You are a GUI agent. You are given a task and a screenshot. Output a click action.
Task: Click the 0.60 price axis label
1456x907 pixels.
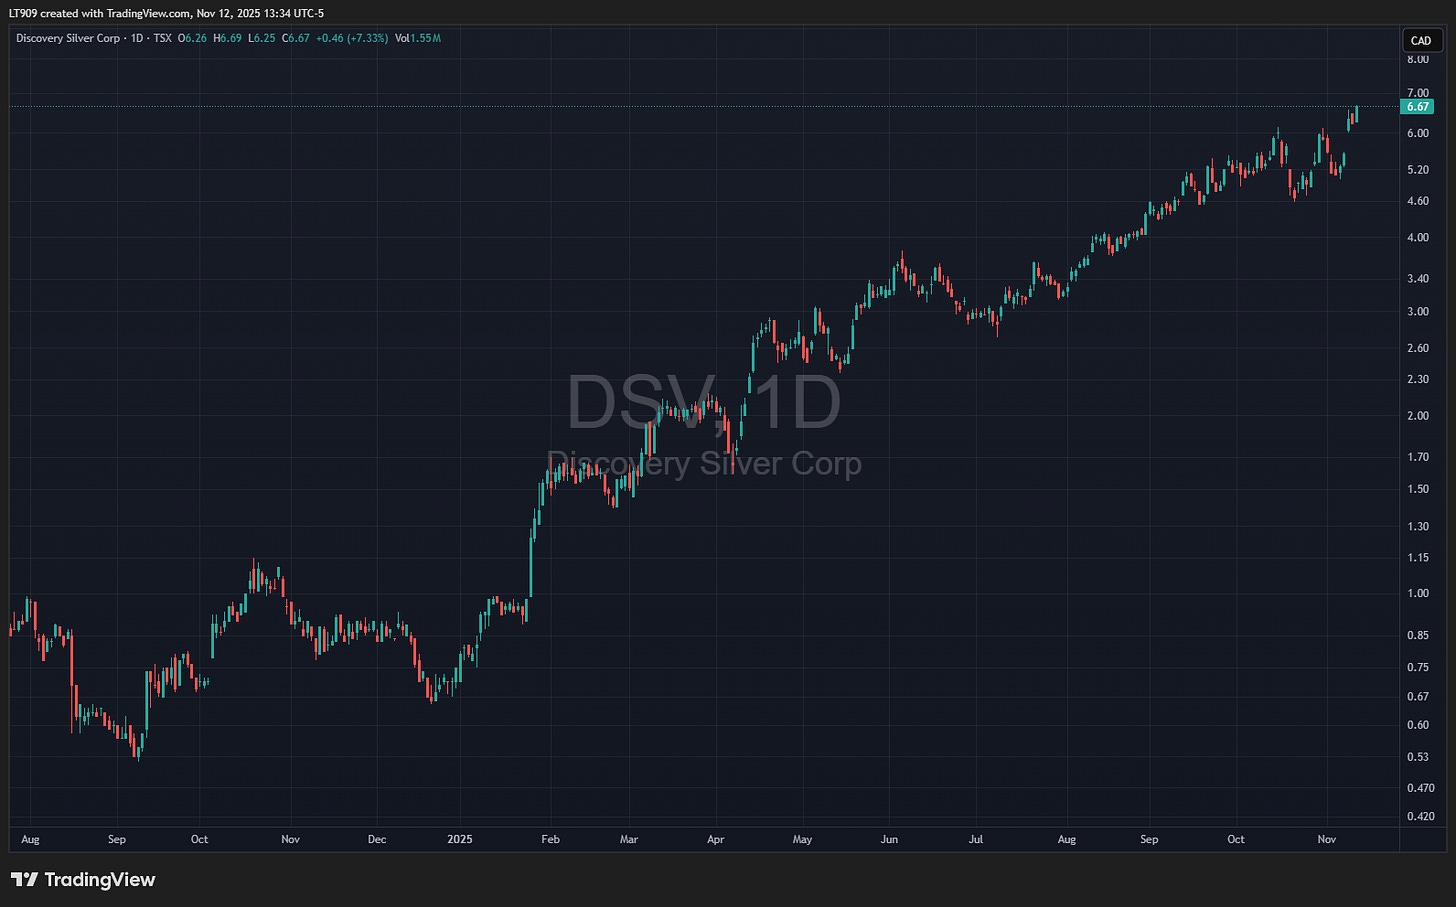1417,725
